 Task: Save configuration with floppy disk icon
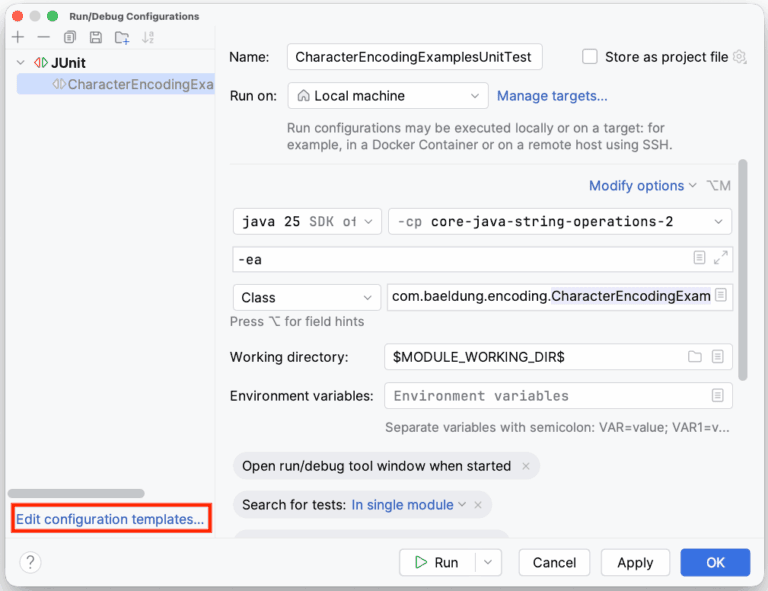tap(96, 37)
